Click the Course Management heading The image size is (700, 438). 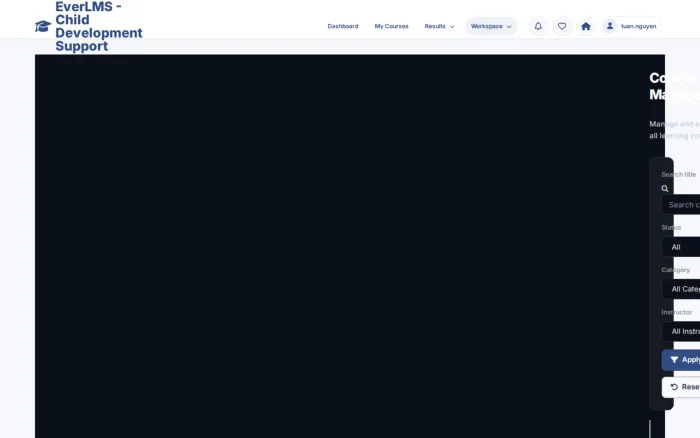(x=675, y=86)
